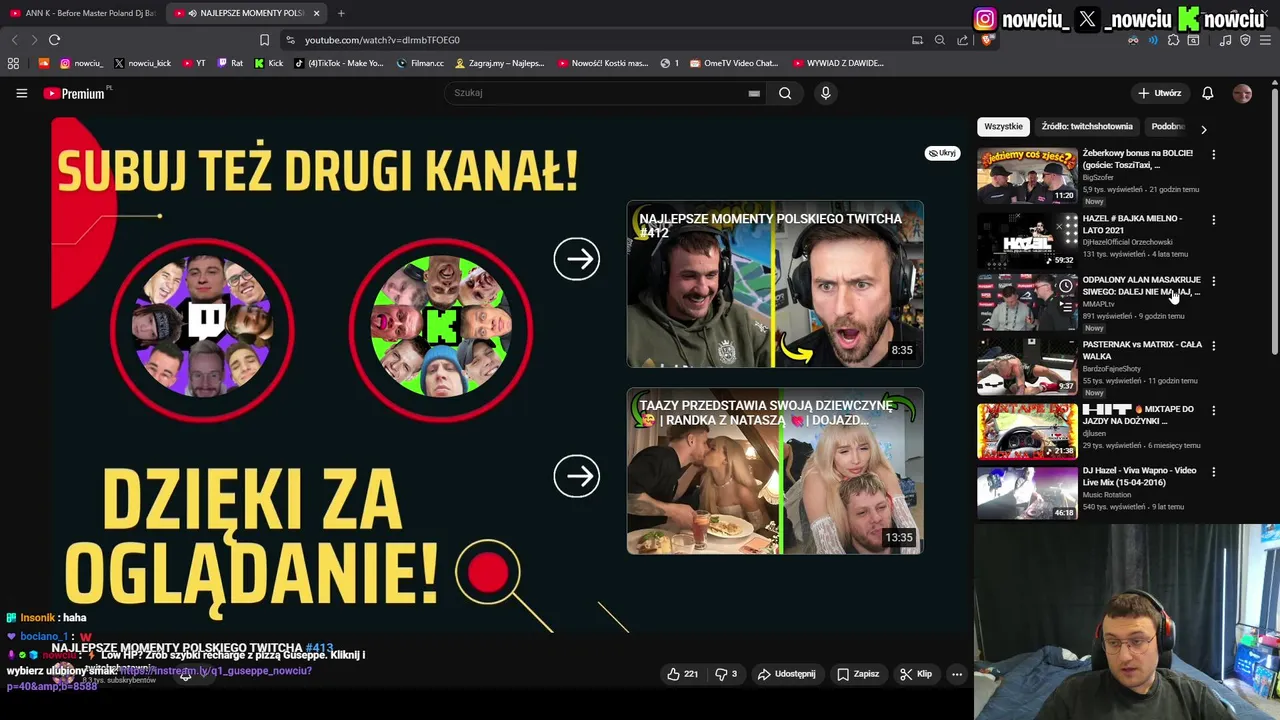Open OmeTV Video Chat bookmark
1280x720 pixels.
[733, 63]
